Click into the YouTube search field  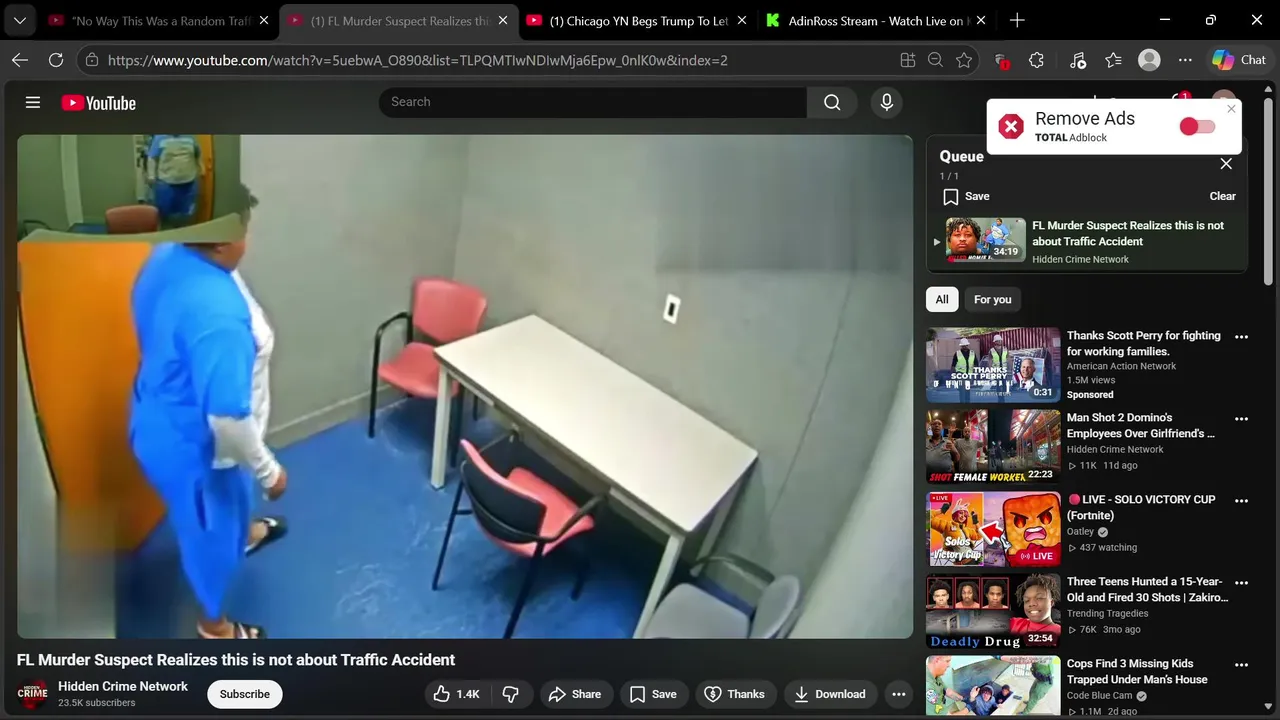tap(593, 102)
